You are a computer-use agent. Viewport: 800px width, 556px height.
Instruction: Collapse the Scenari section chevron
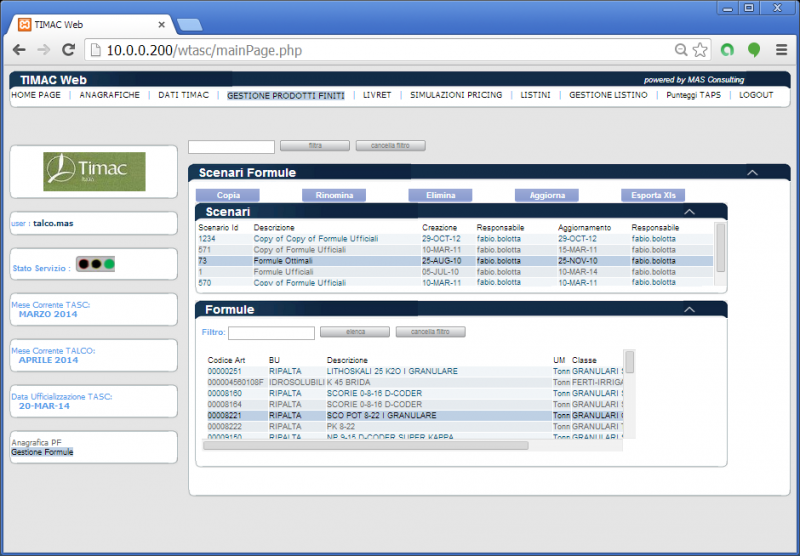pos(688,212)
